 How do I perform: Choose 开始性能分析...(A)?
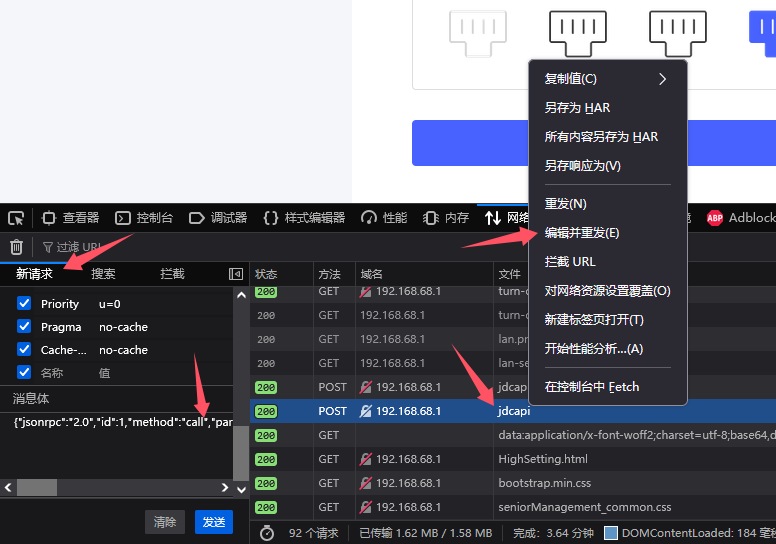(x=608, y=349)
